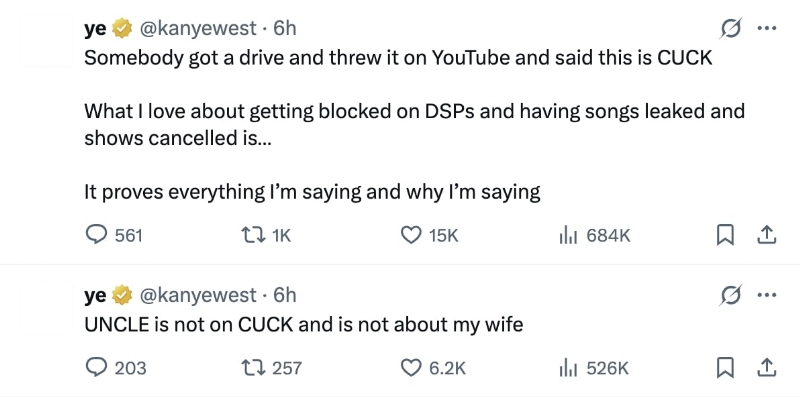The image size is (800, 397).
Task: Click the Grok icon on first tweet
Action: click(730, 28)
